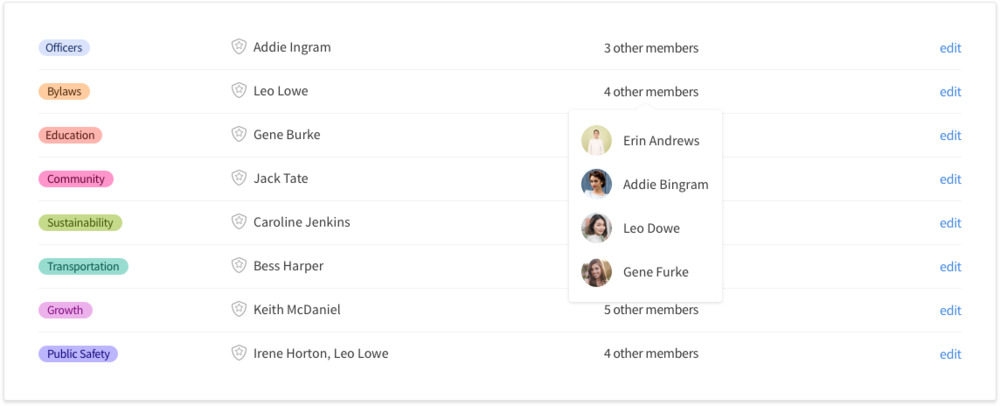Choose Leo Dowe from members popup

click(651, 228)
